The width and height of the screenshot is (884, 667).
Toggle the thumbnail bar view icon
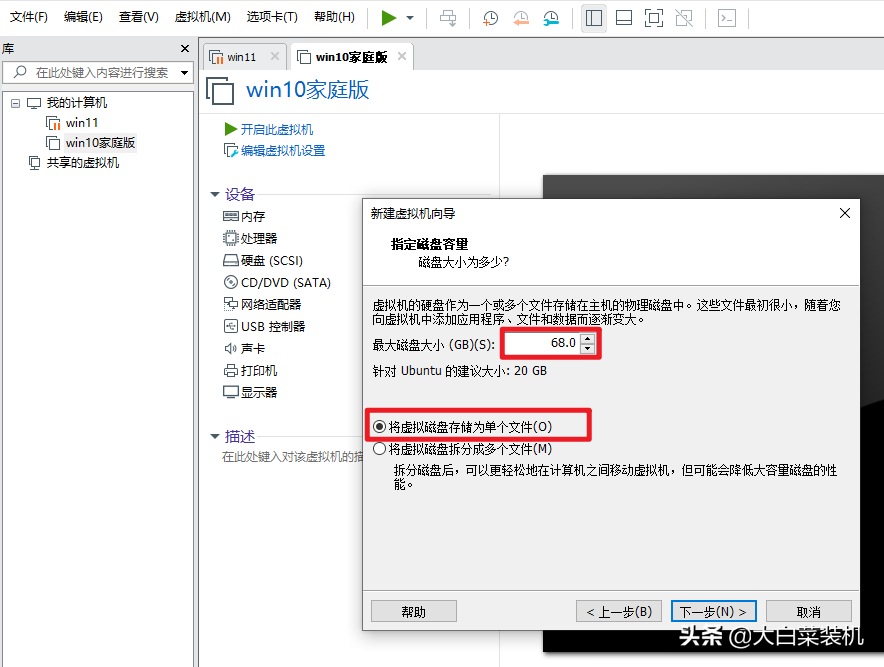point(624,18)
